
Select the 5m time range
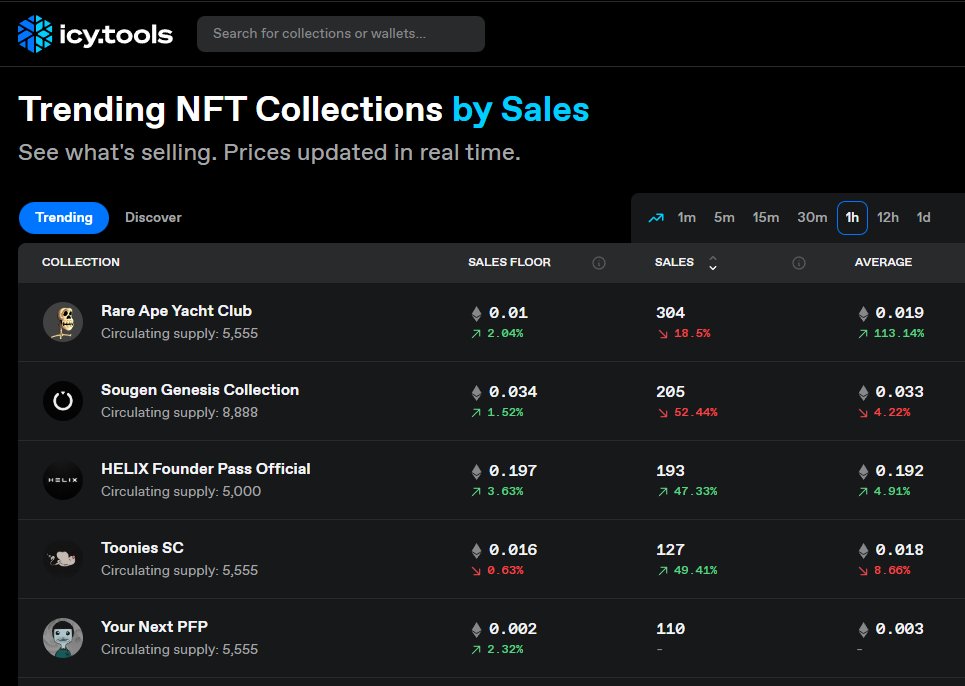724,218
